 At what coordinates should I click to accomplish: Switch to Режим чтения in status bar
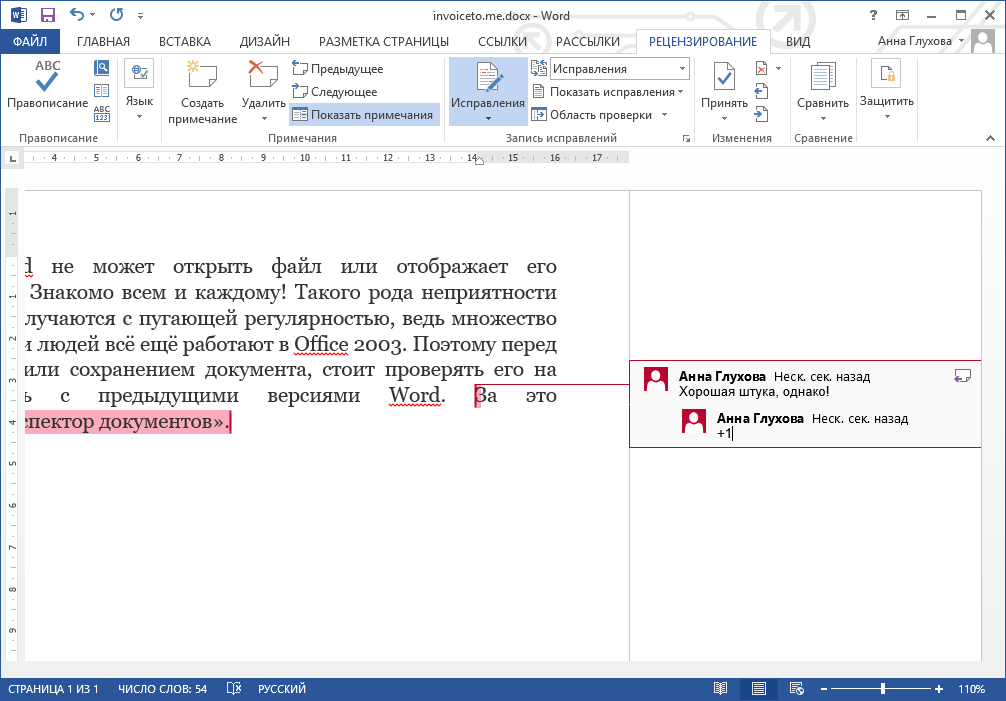click(722, 689)
